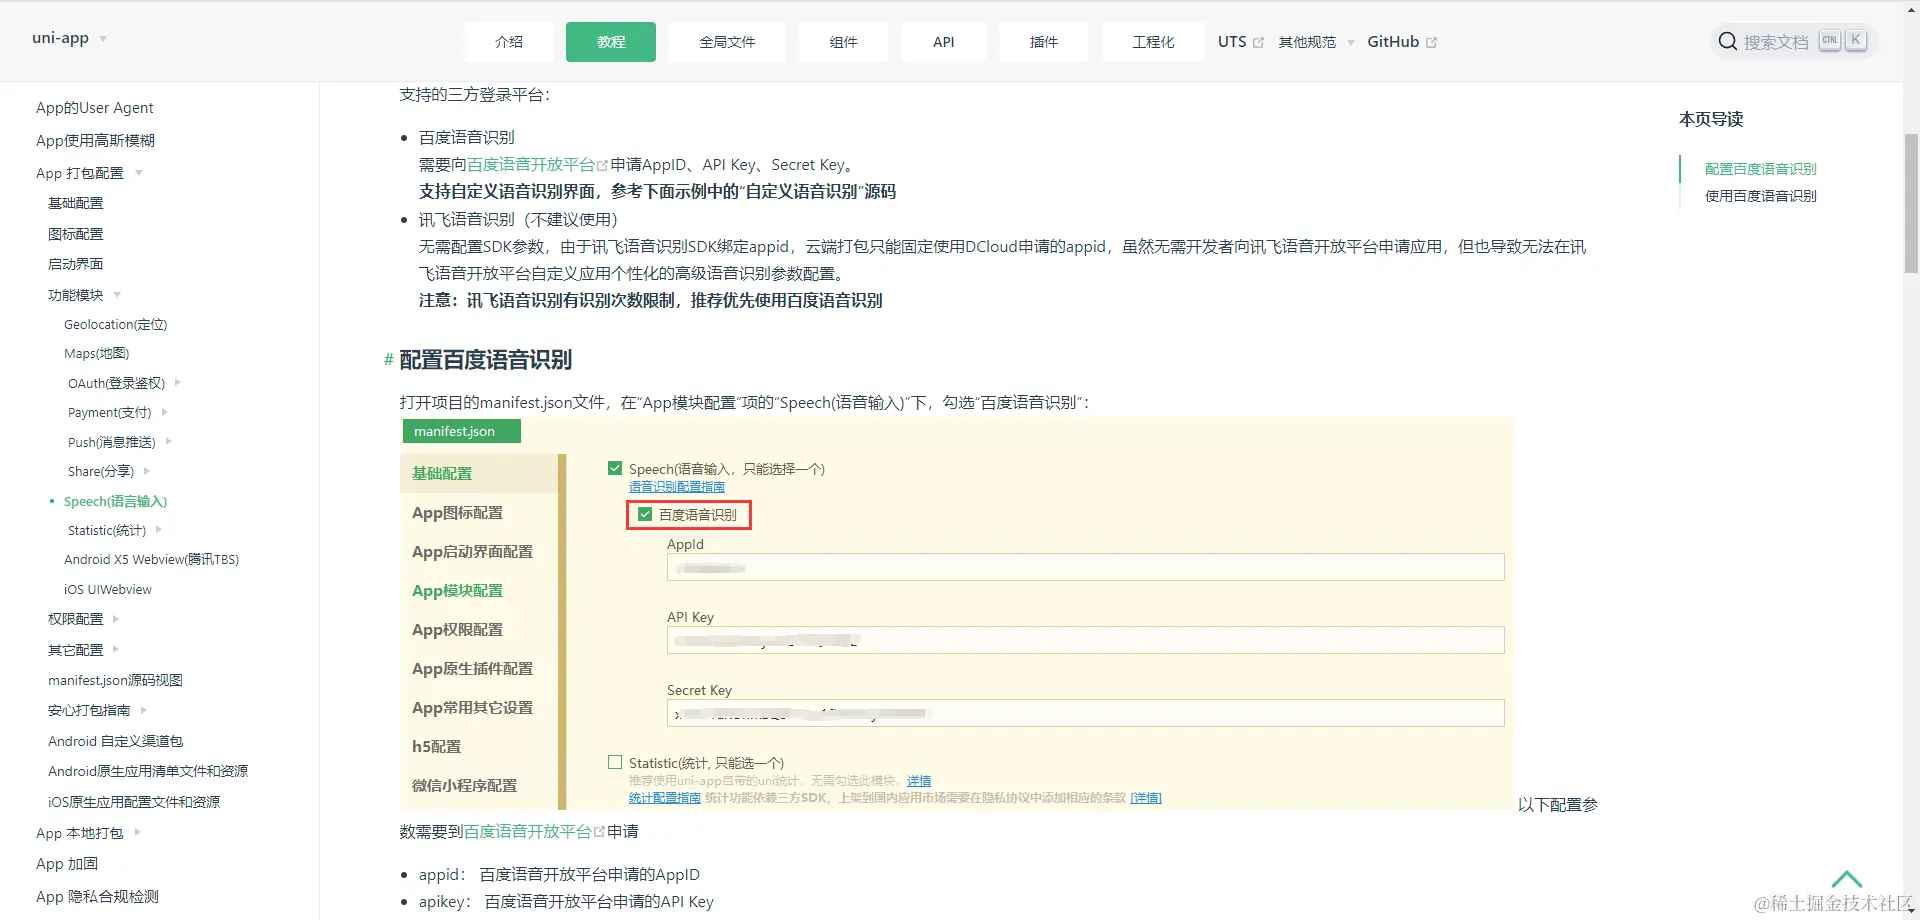Viewport: 1920px width, 920px height.
Task: Click the search magnifier icon
Action: pos(1727,42)
